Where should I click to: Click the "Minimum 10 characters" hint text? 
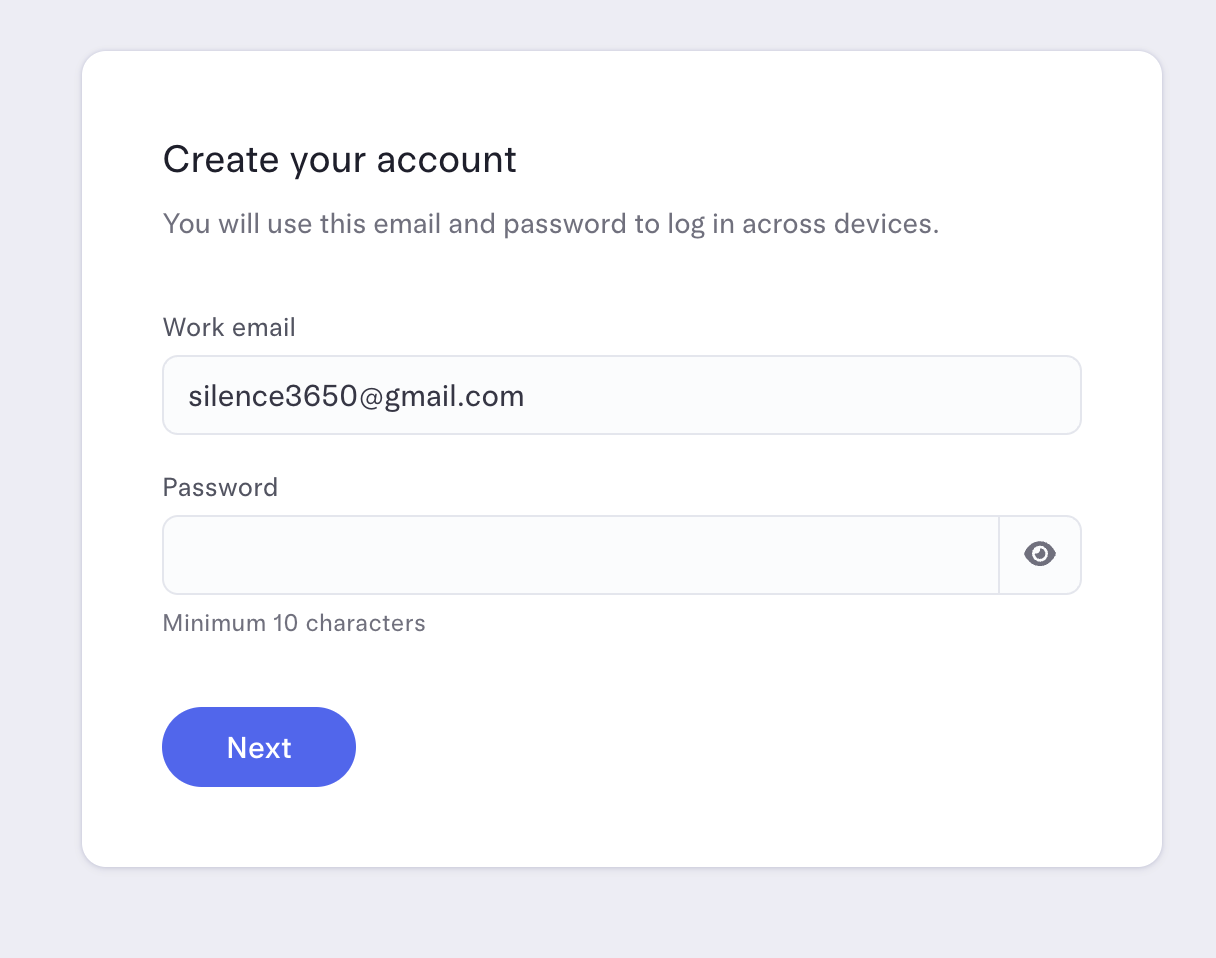coord(294,623)
